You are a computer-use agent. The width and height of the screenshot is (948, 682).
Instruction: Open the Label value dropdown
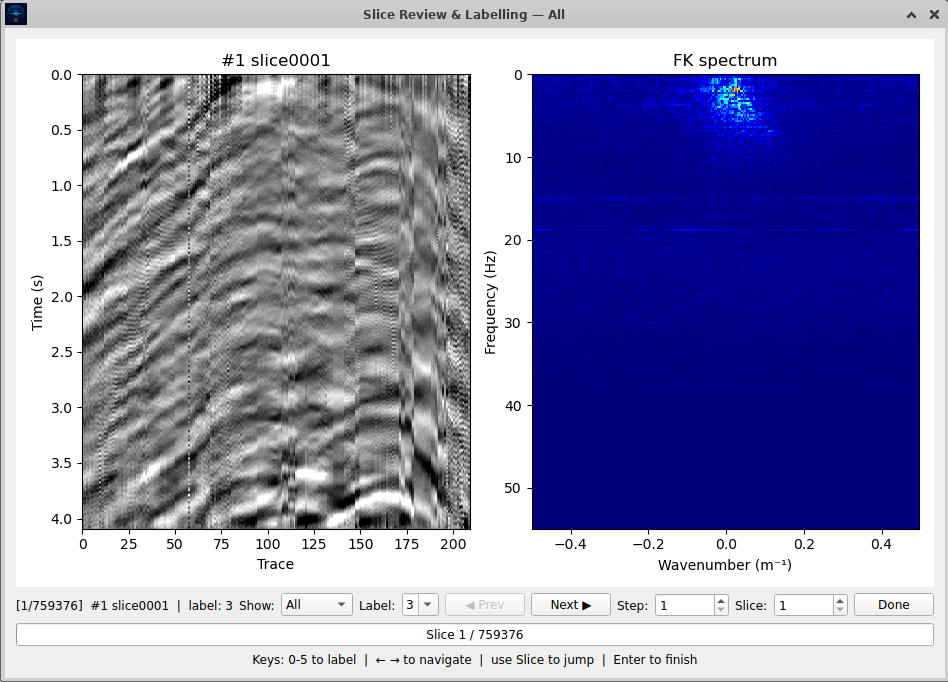427,605
